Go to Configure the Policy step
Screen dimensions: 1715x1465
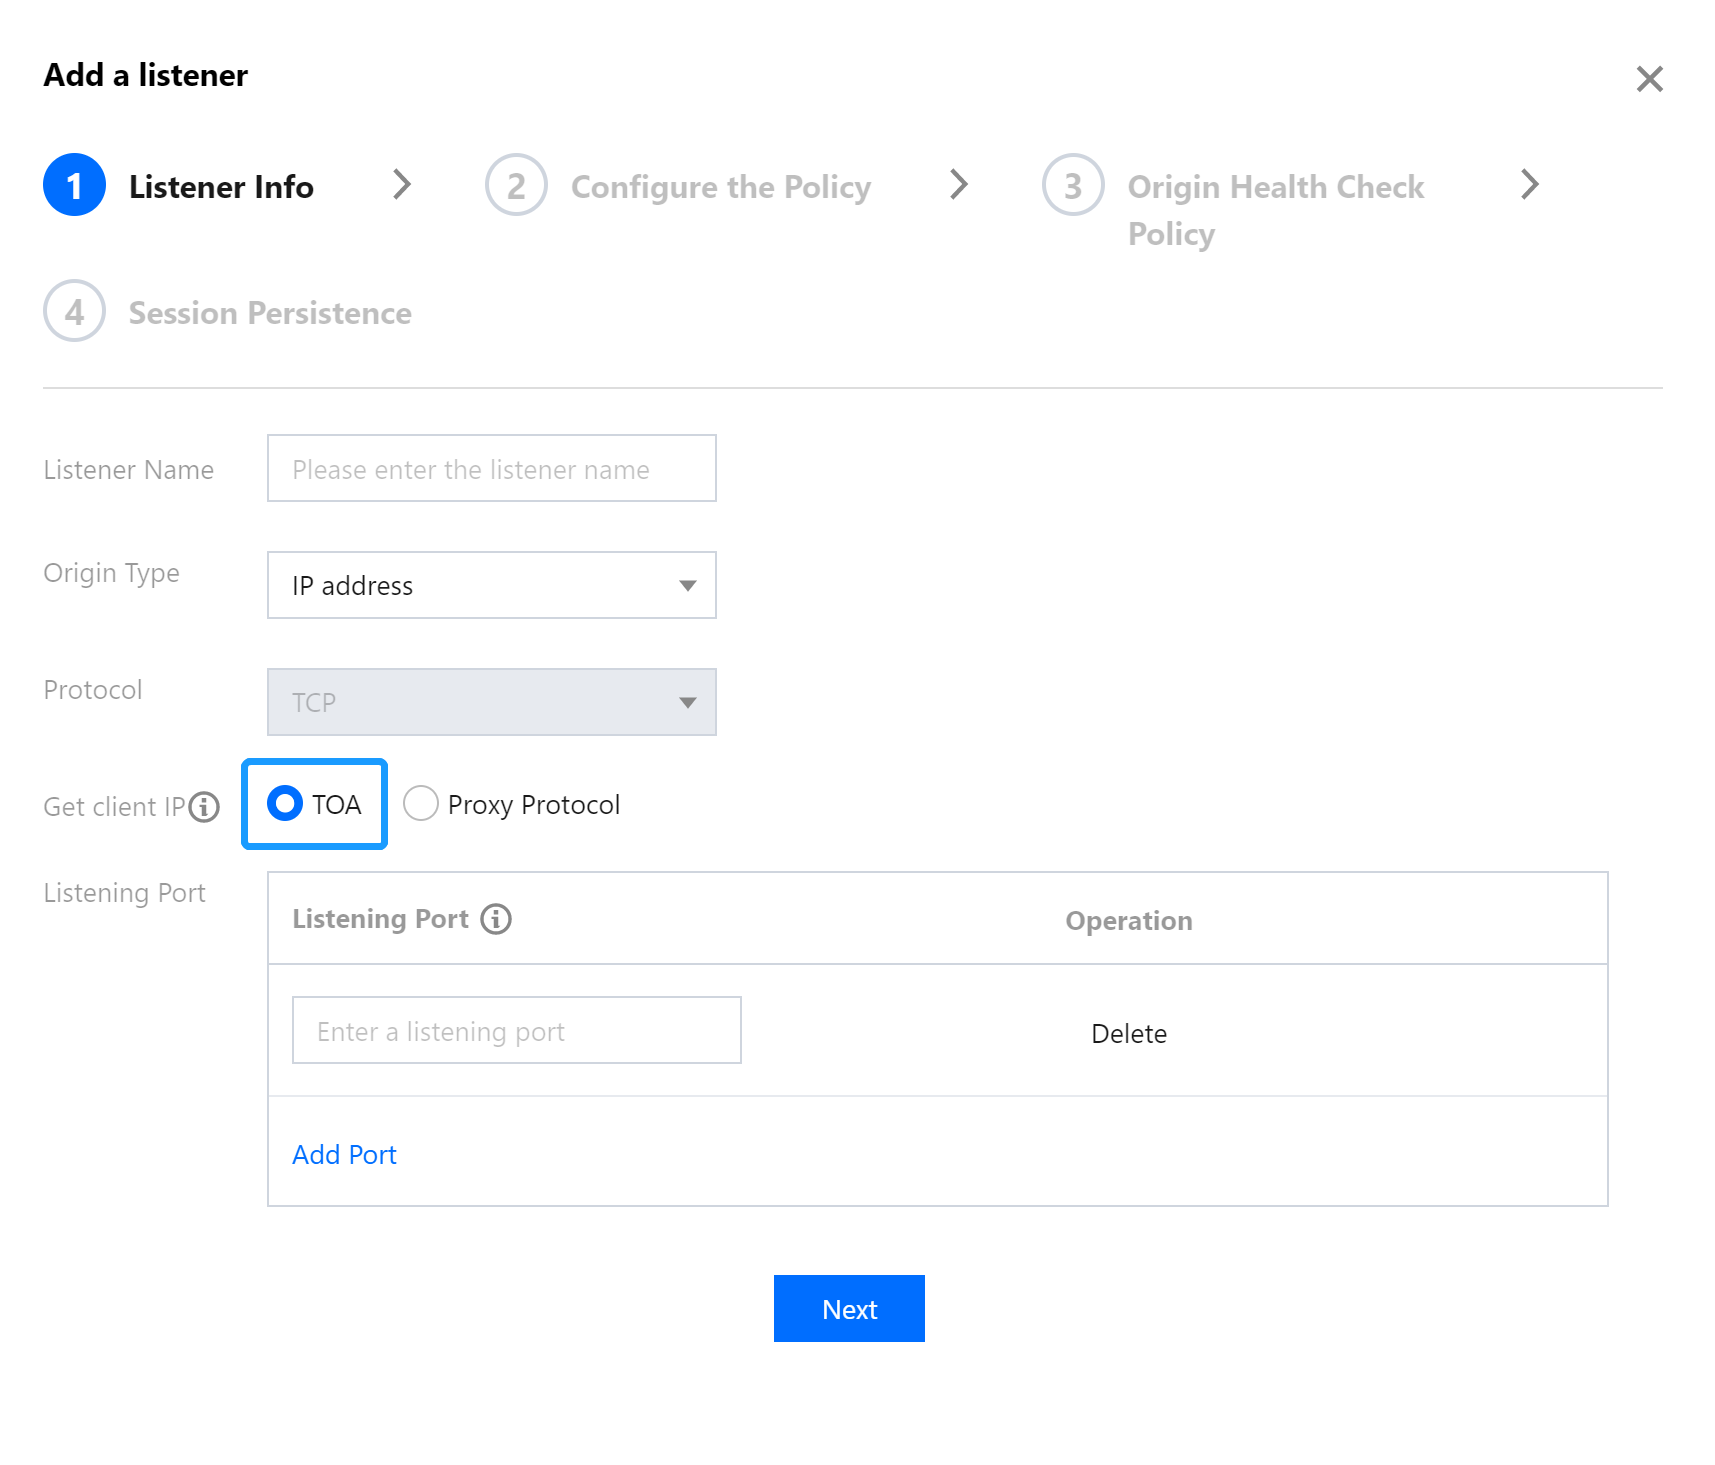coord(720,187)
